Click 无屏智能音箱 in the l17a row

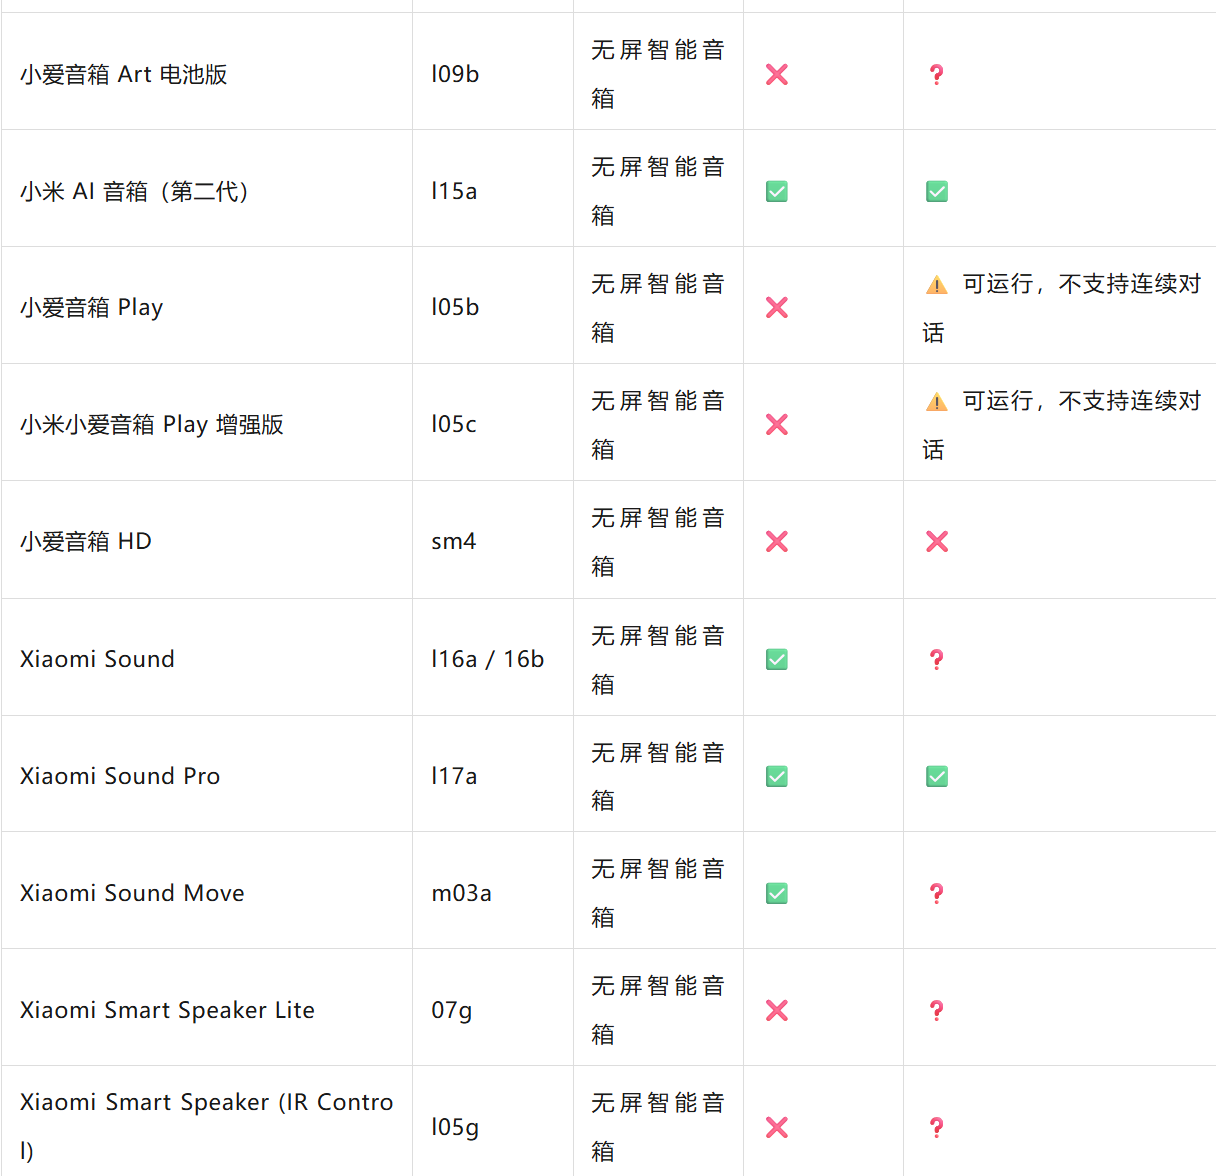[658, 776]
